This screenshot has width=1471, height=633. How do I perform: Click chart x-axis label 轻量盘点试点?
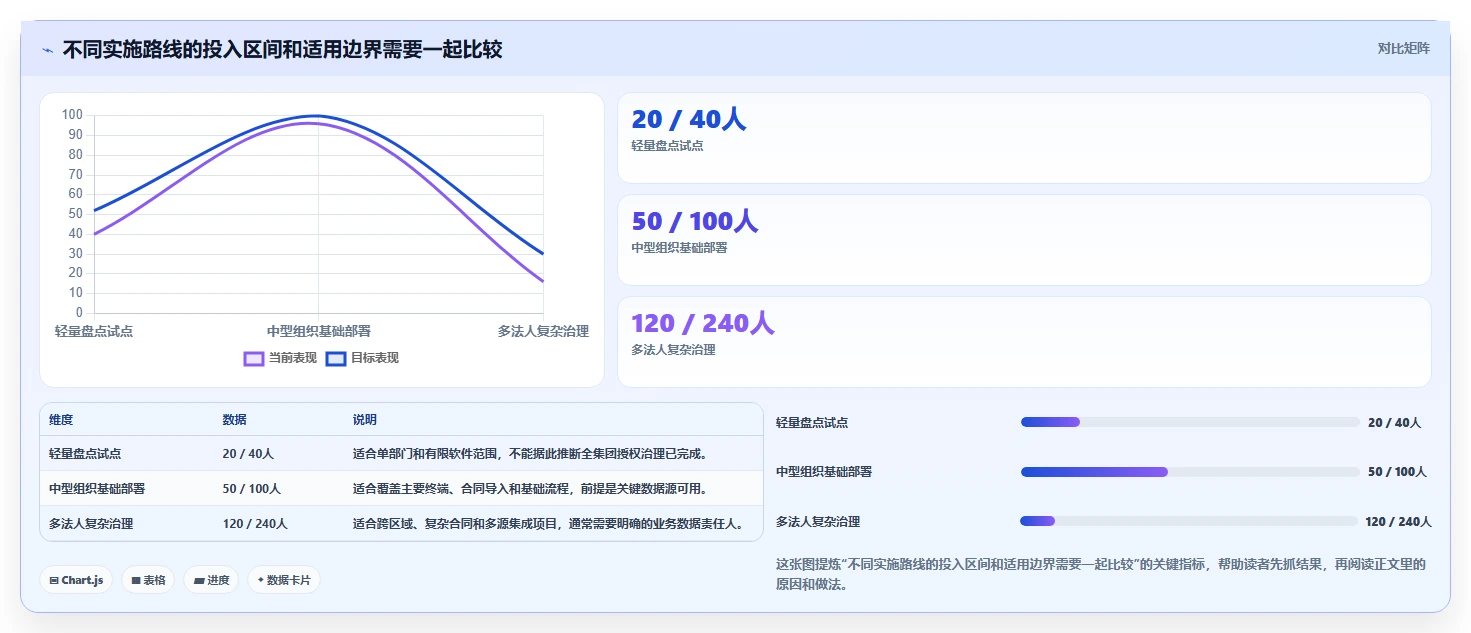coord(94,331)
